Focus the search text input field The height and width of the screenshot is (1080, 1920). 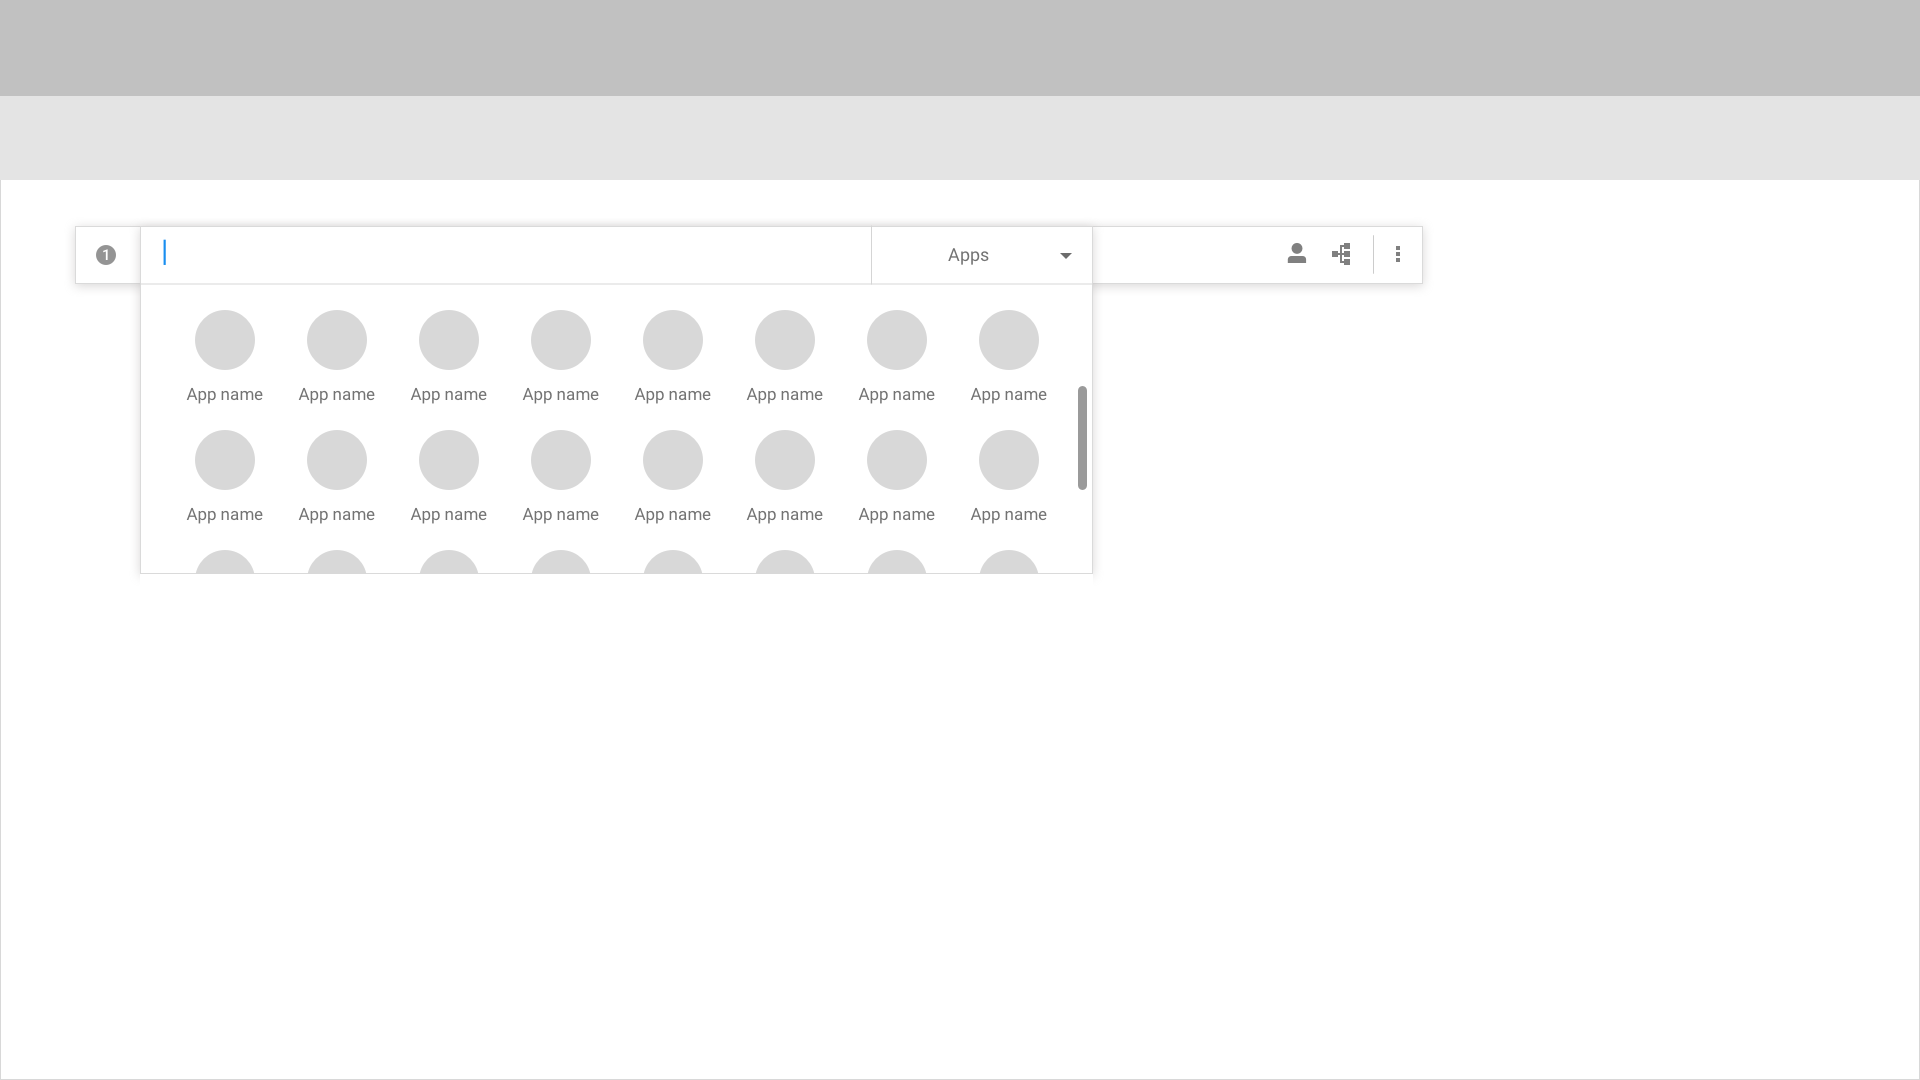506,255
